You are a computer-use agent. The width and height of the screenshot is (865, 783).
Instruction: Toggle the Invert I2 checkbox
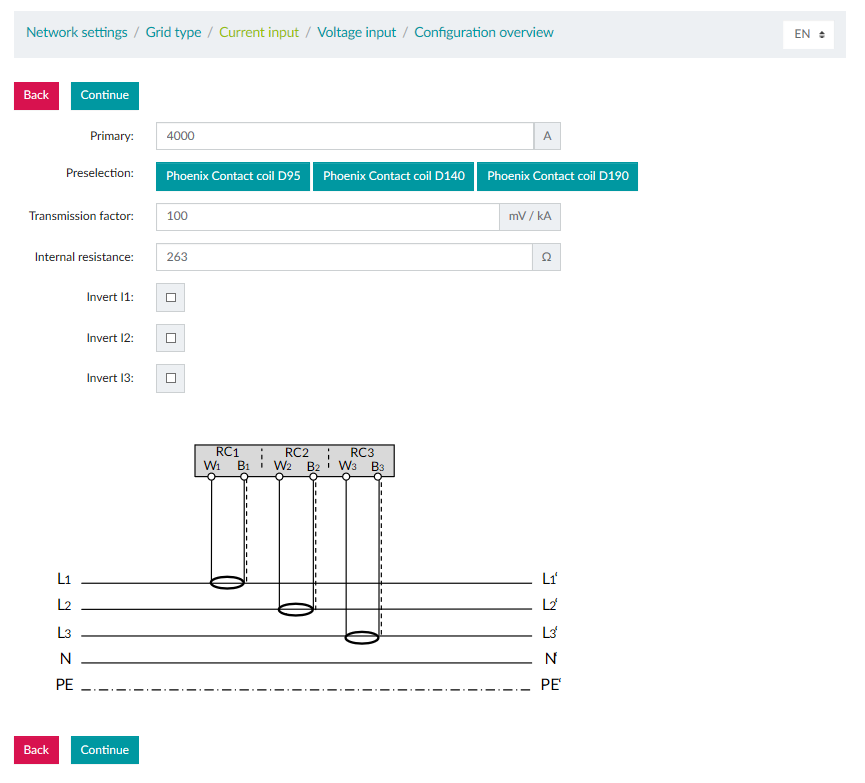pyautogui.click(x=170, y=337)
